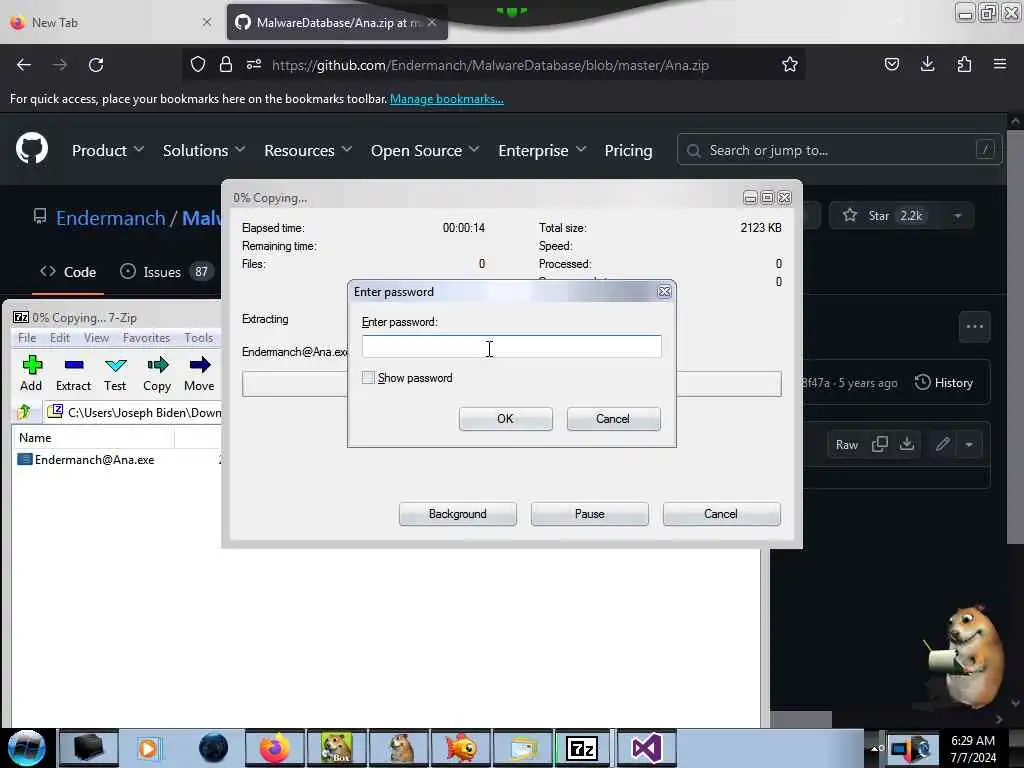Confirm the password with OK
The width and height of the screenshot is (1024, 768).
(x=505, y=419)
